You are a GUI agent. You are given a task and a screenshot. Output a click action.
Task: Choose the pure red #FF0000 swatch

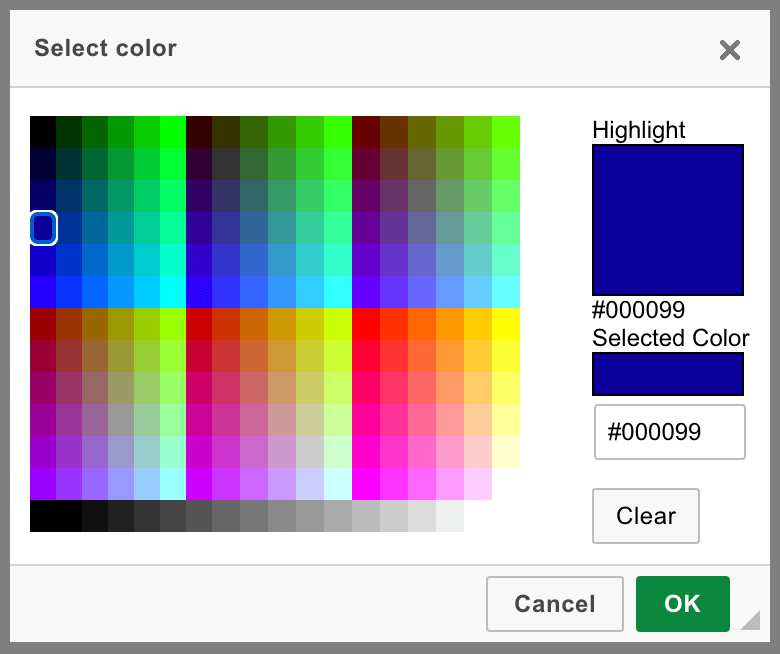coord(366,324)
